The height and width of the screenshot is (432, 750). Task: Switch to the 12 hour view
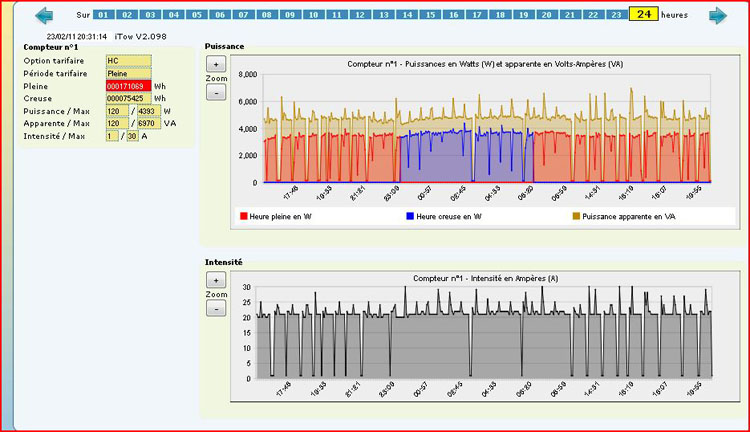point(360,16)
